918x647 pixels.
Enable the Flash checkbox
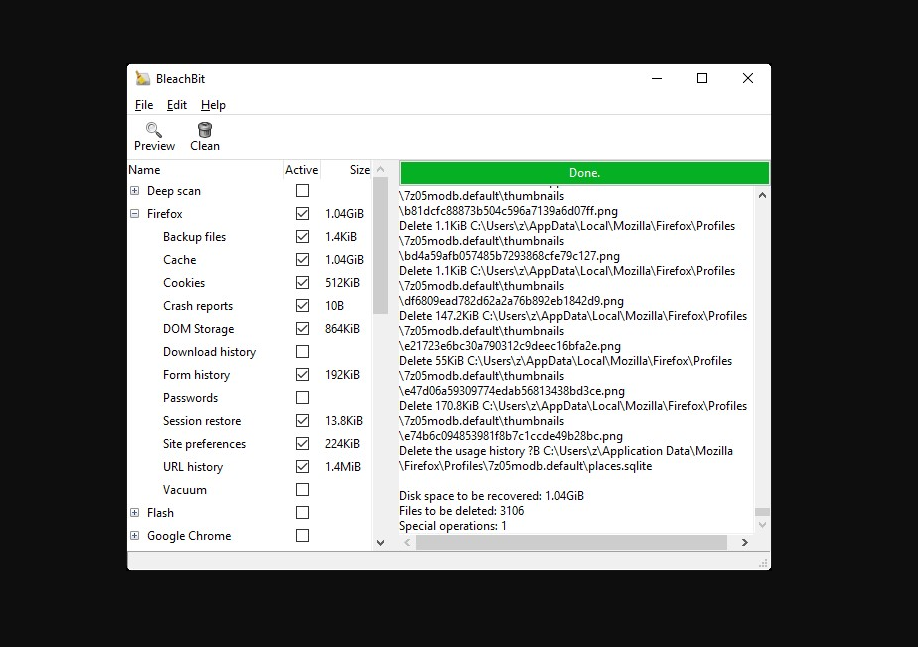(302, 513)
